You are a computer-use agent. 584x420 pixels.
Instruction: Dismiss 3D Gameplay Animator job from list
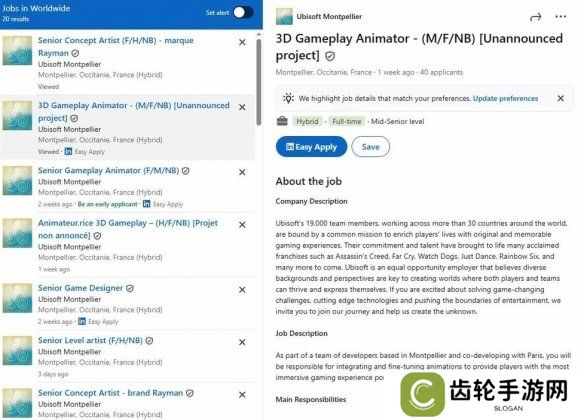click(x=242, y=107)
